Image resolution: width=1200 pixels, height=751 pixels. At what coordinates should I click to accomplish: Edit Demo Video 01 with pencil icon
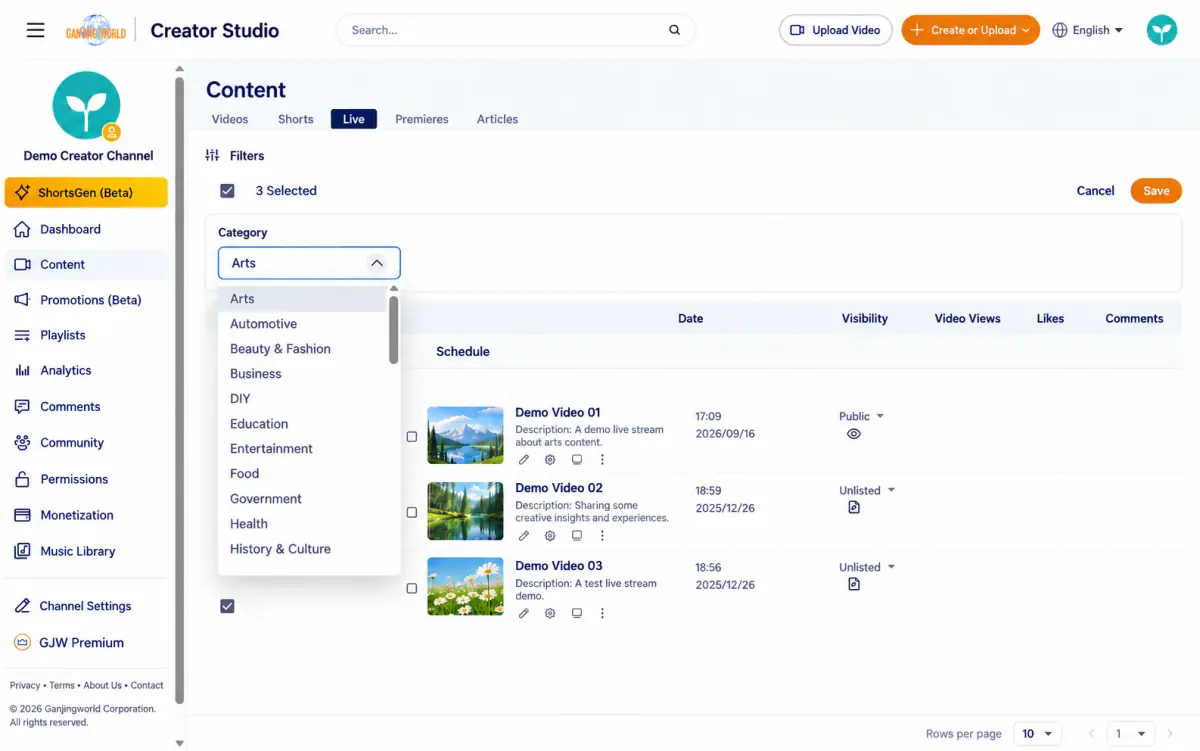click(x=524, y=460)
